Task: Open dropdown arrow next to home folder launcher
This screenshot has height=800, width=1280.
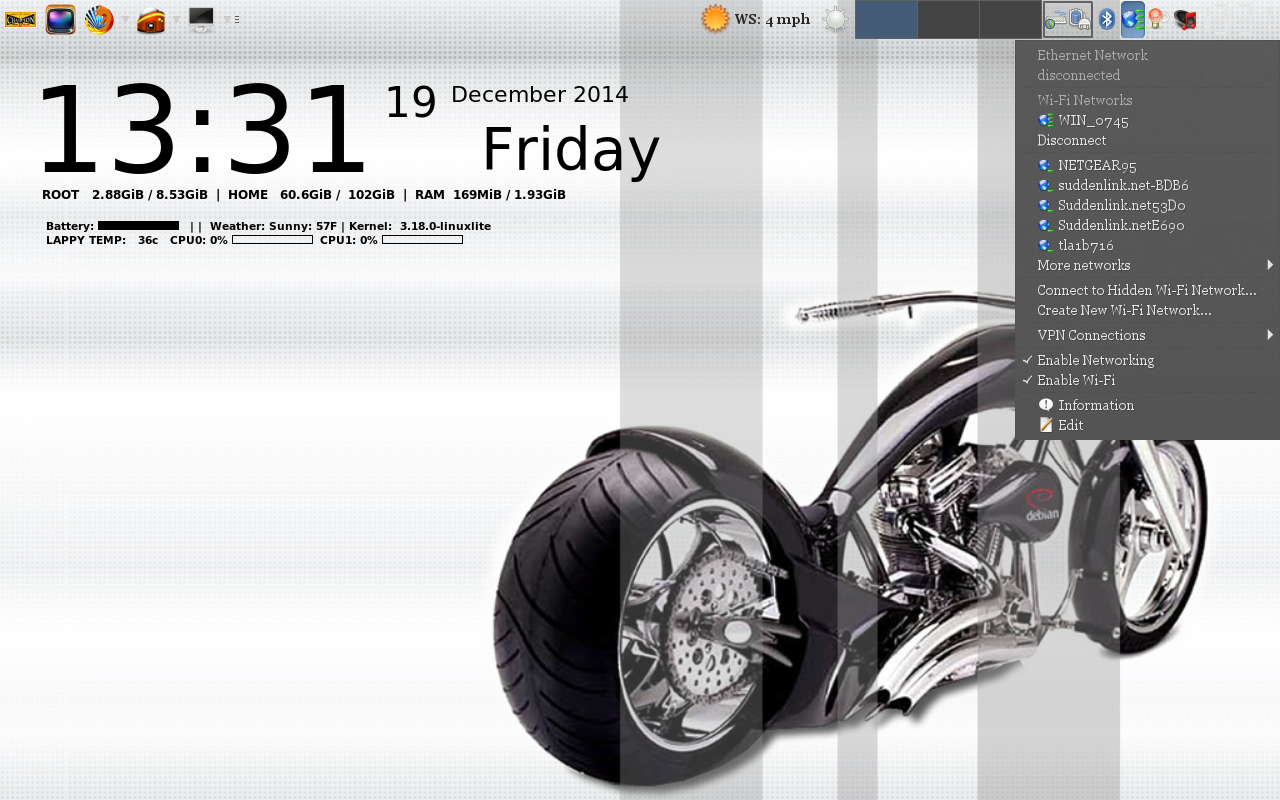Action: coord(177,19)
